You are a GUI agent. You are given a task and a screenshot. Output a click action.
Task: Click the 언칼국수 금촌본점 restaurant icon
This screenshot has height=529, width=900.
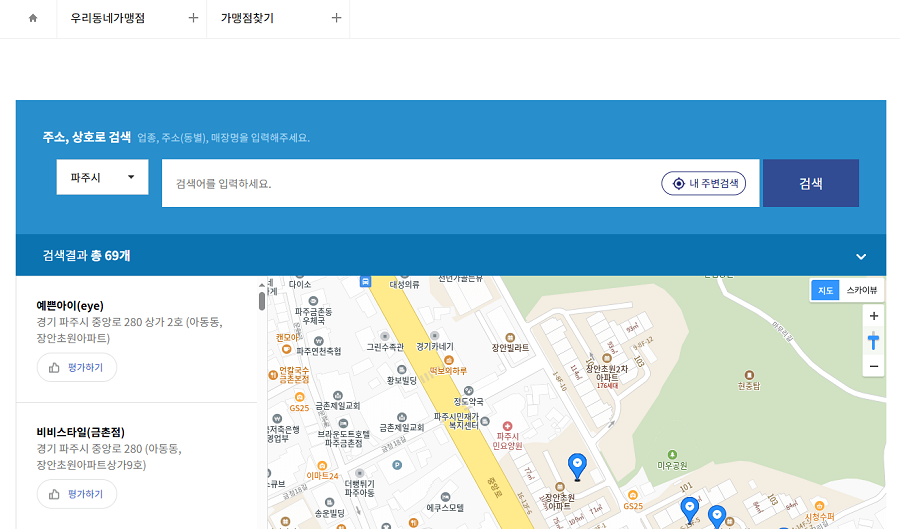click(x=273, y=376)
